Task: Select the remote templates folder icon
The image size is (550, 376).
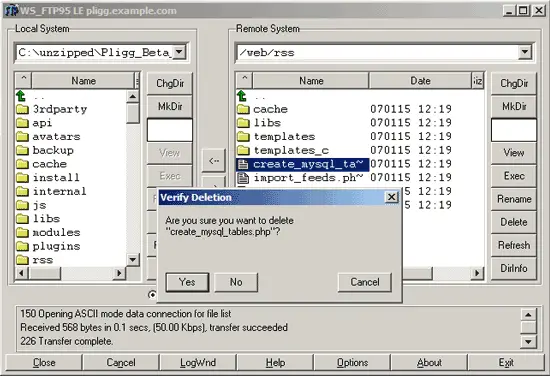Action: tap(243, 137)
